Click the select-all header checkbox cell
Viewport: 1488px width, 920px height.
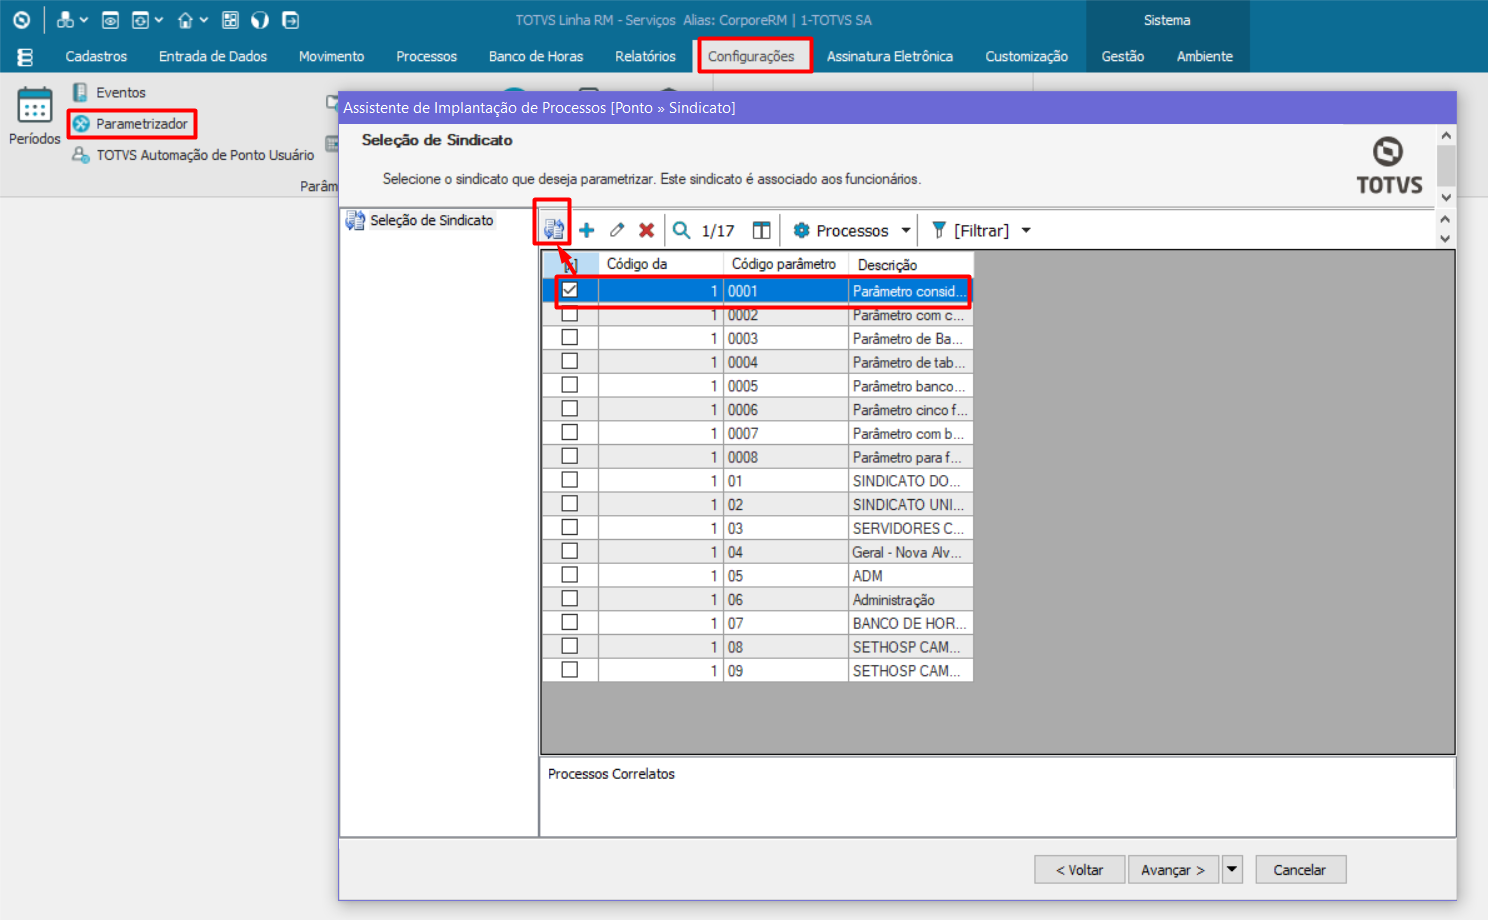pos(570,265)
